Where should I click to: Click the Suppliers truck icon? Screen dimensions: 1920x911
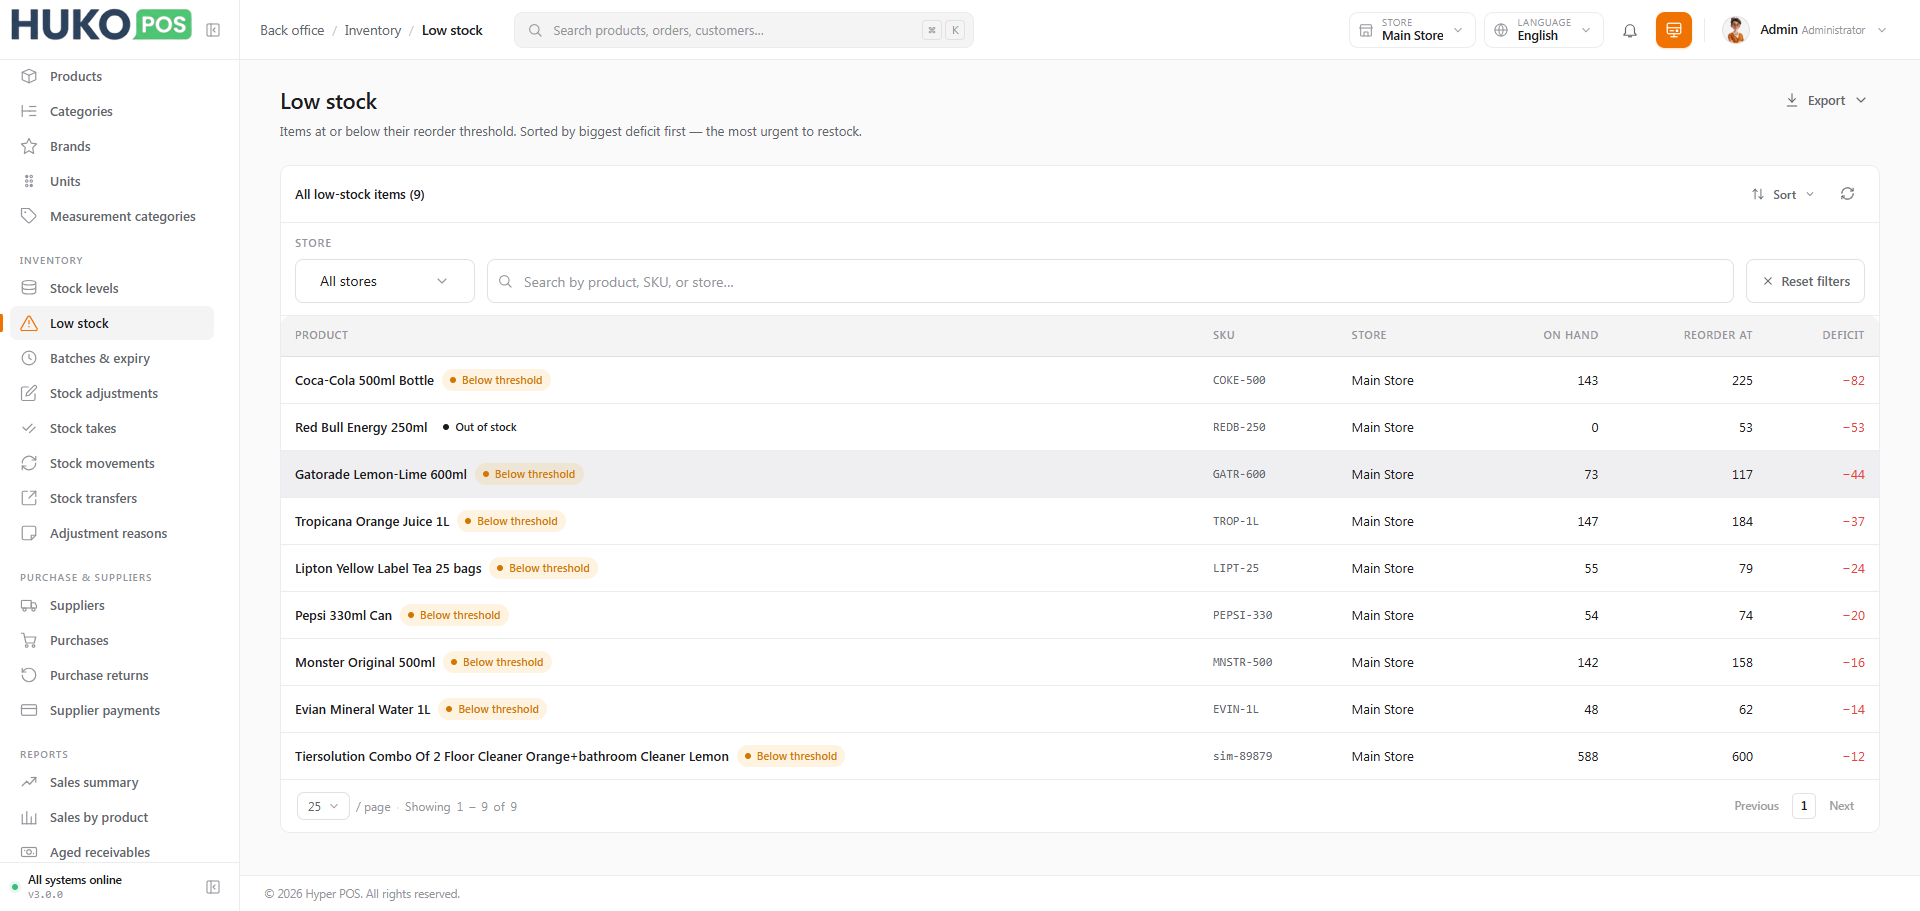[29, 605]
